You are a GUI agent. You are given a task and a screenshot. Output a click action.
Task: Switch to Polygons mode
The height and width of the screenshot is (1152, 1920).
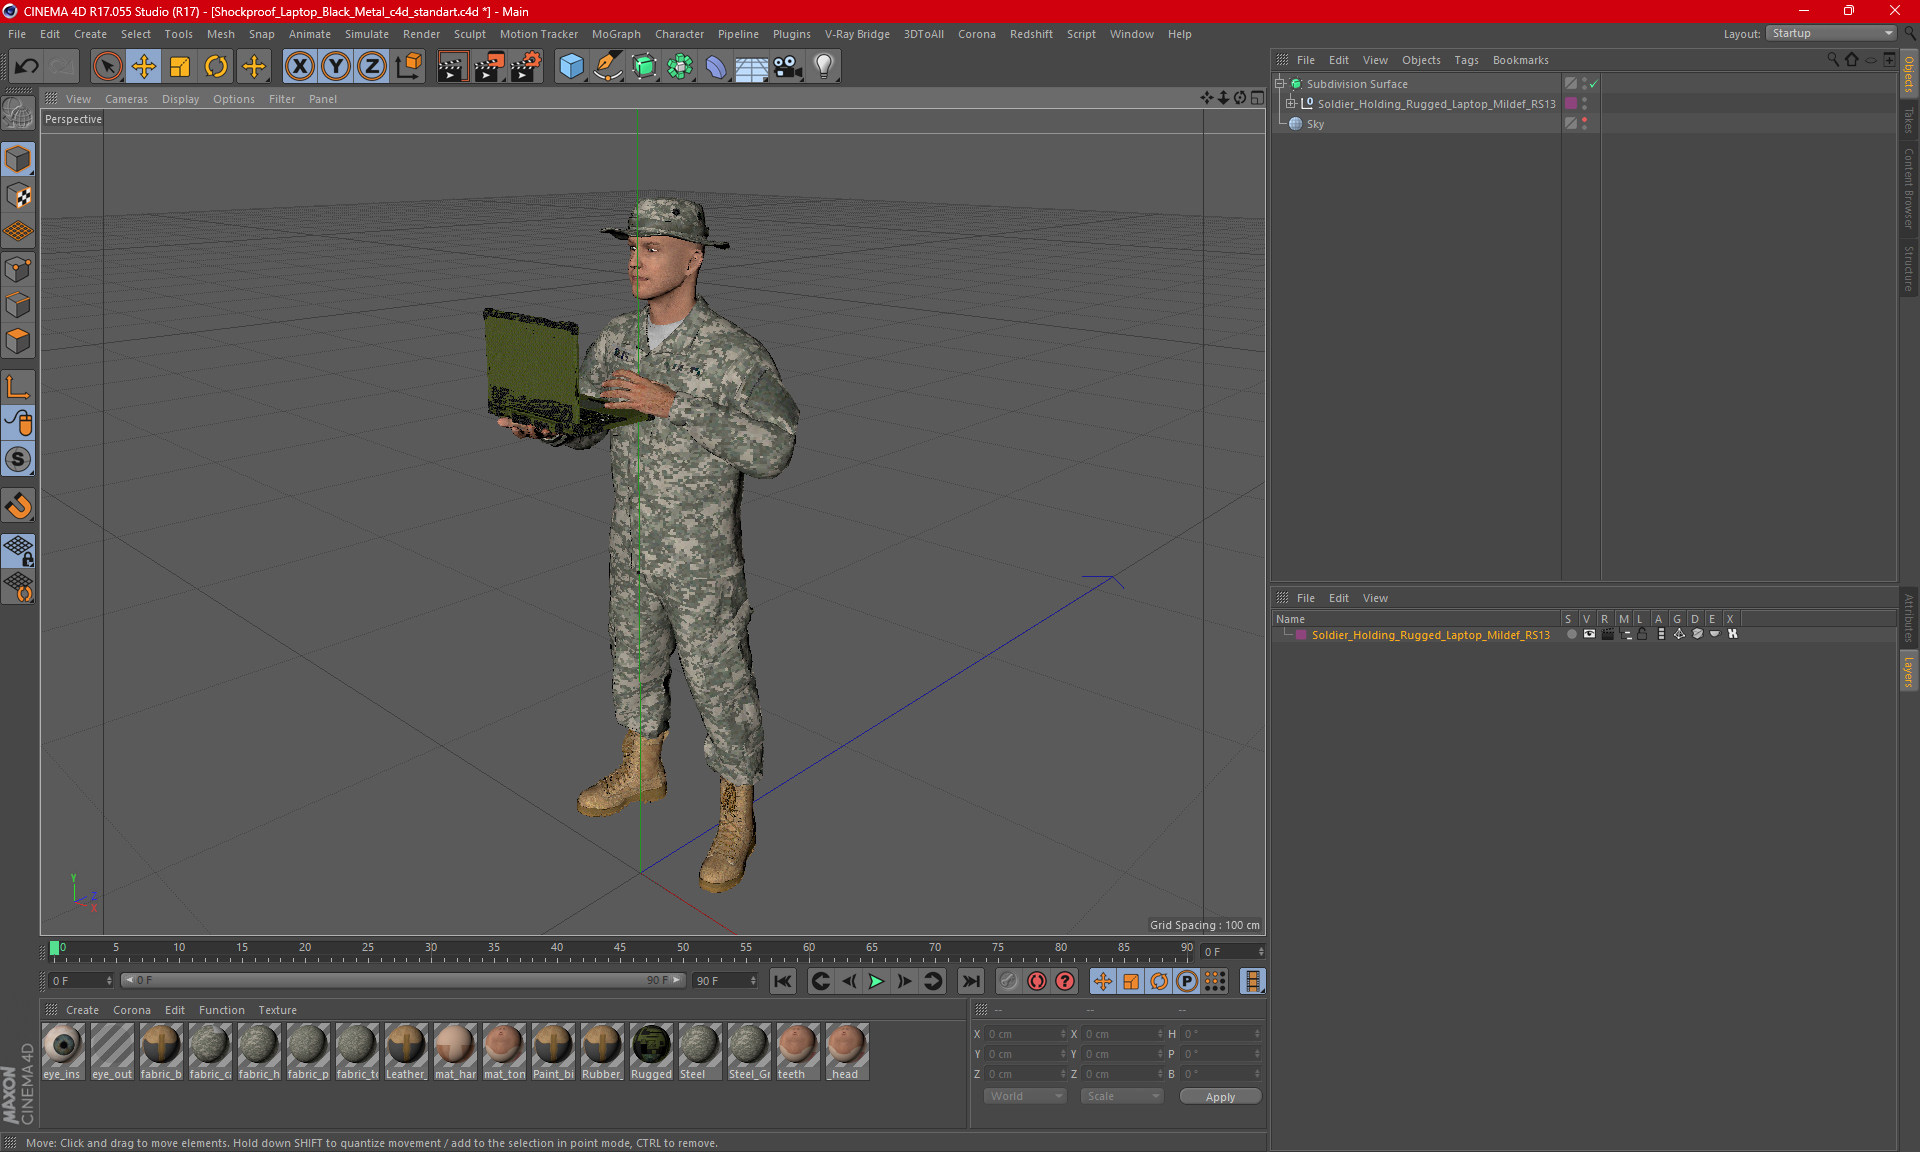coord(18,341)
